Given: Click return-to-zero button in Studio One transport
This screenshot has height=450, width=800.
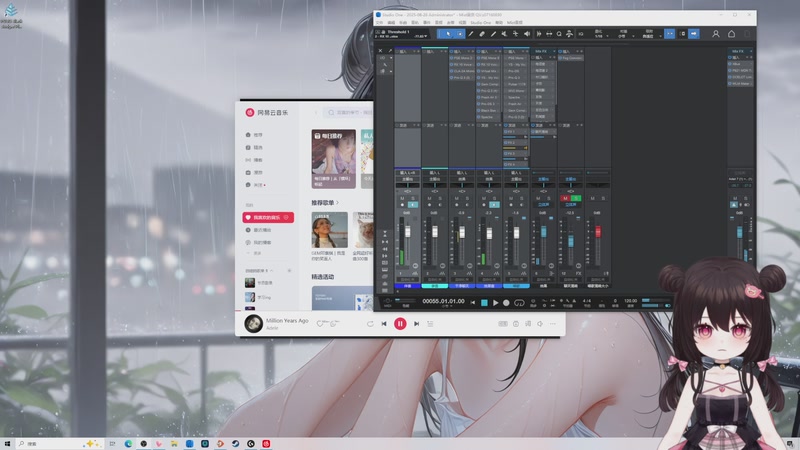Looking at the screenshot, I should click(x=473, y=303).
